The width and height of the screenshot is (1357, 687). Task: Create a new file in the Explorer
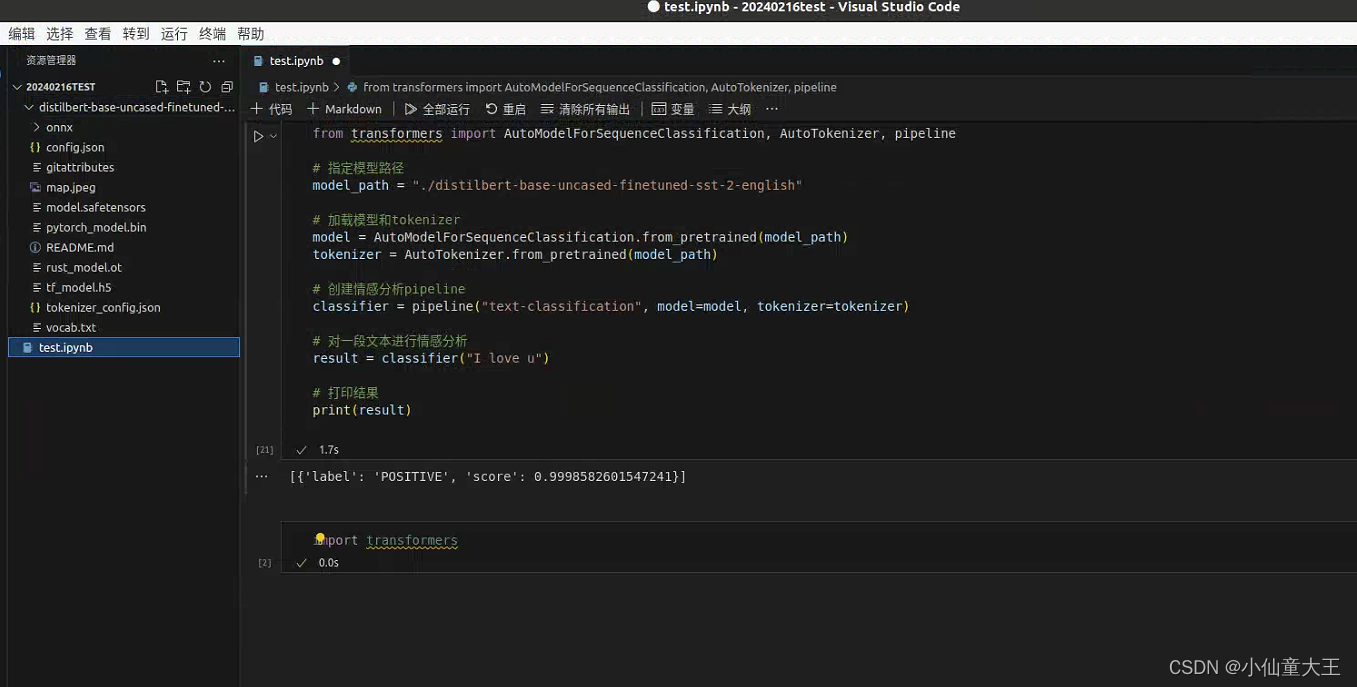(x=161, y=87)
